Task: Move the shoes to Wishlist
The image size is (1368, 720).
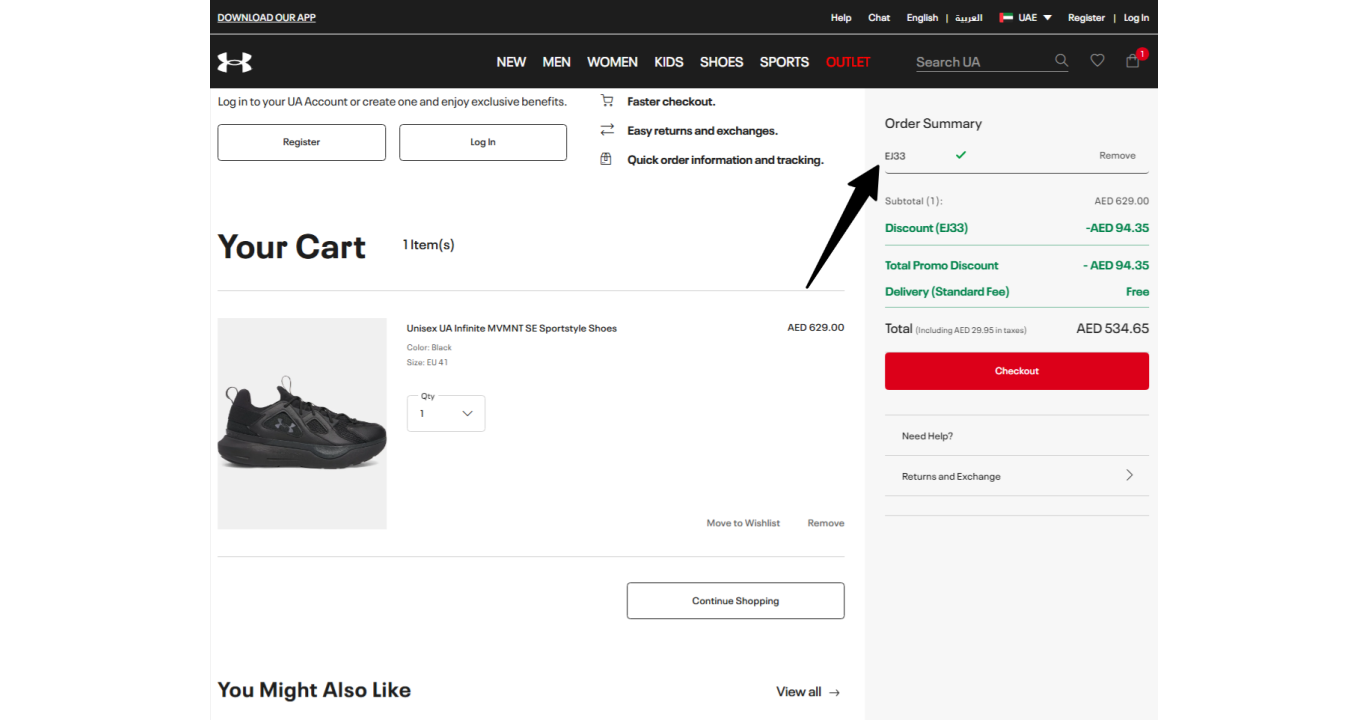Action: coord(743,523)
